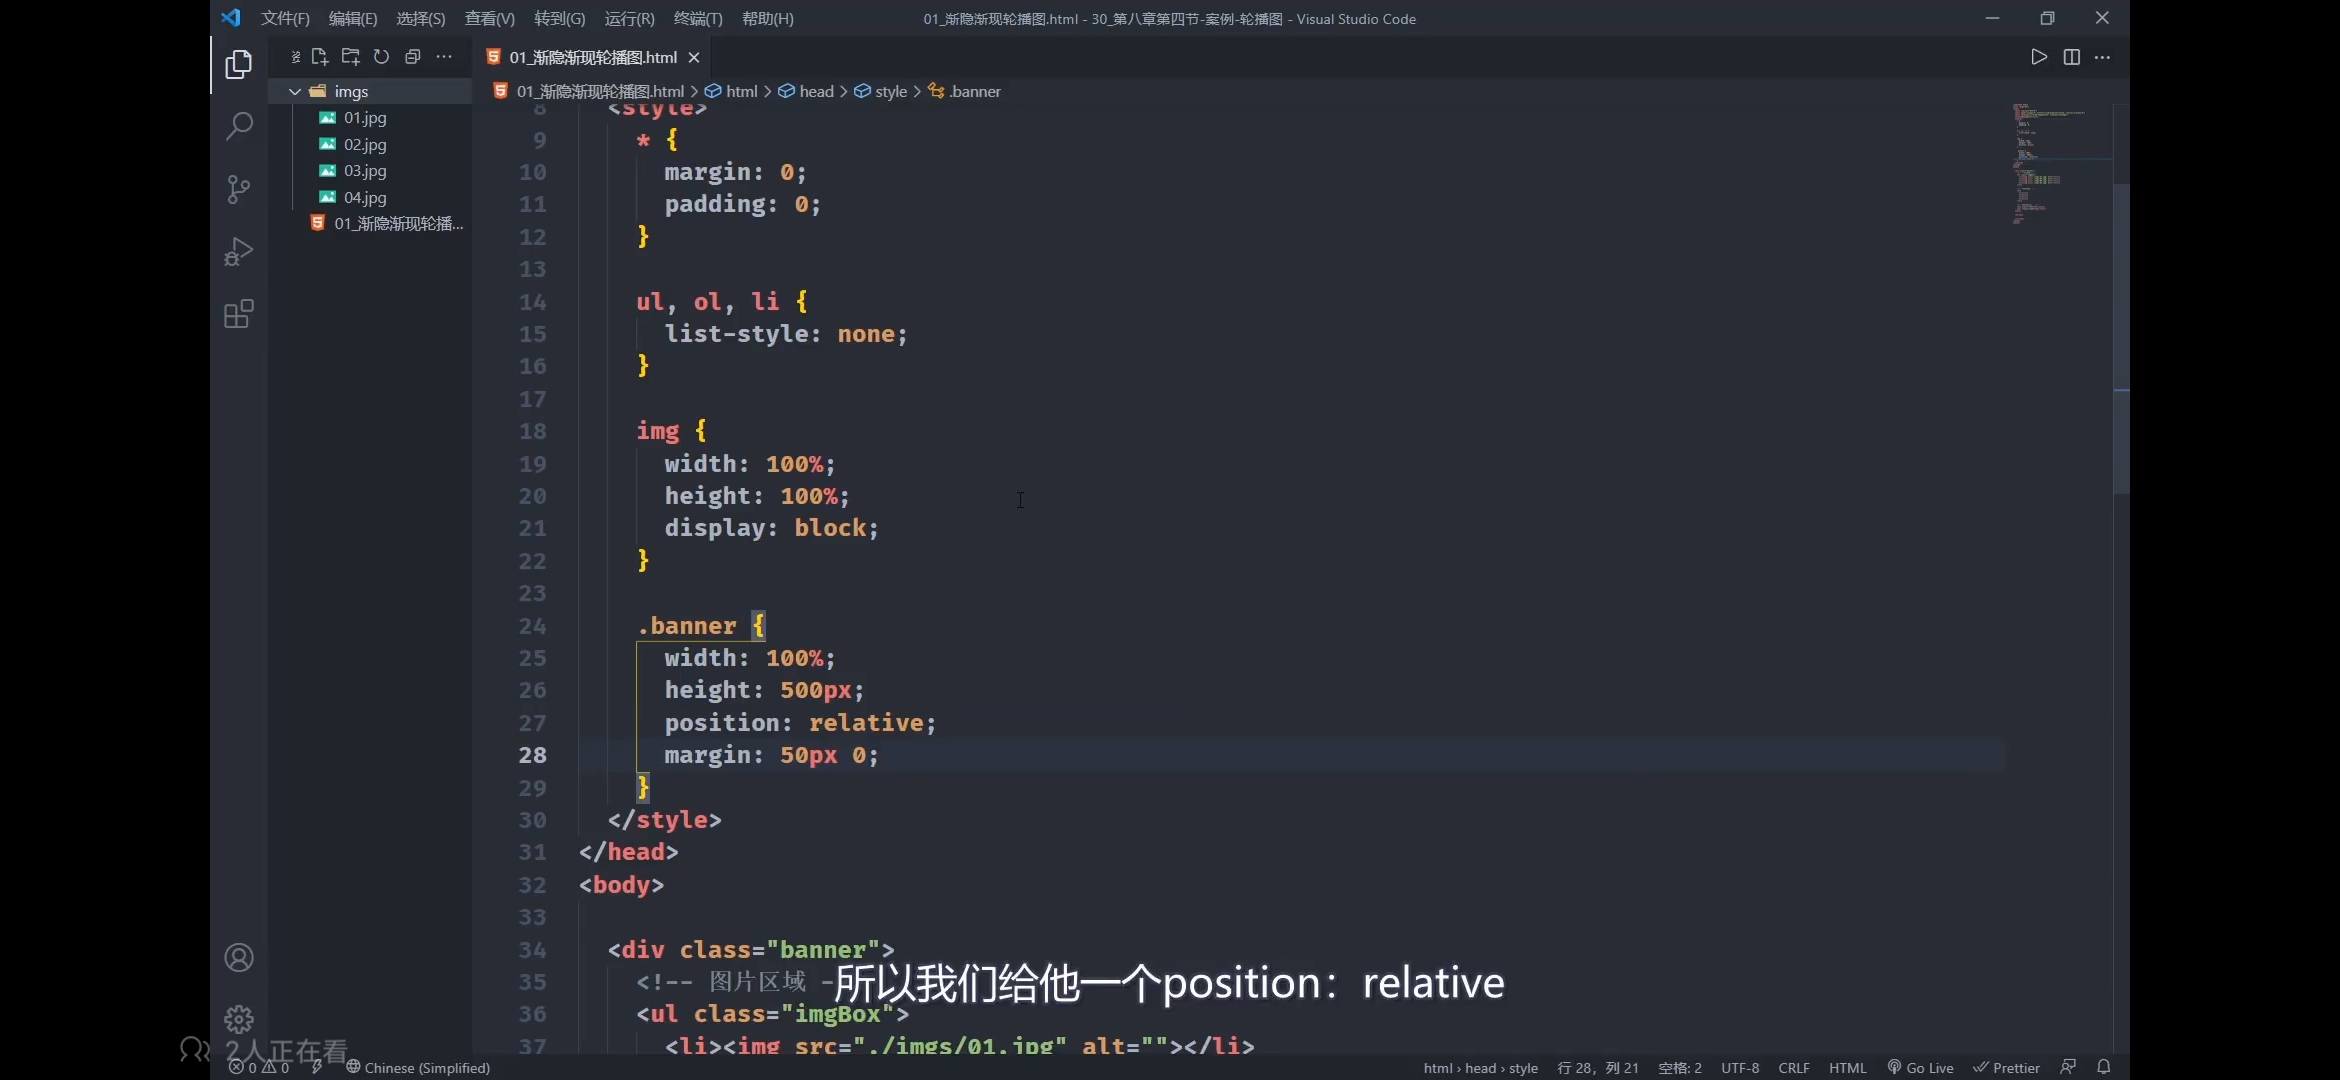Refresh the explorer file list
The image size is (2340, 1080).
(x=381, y=57)
